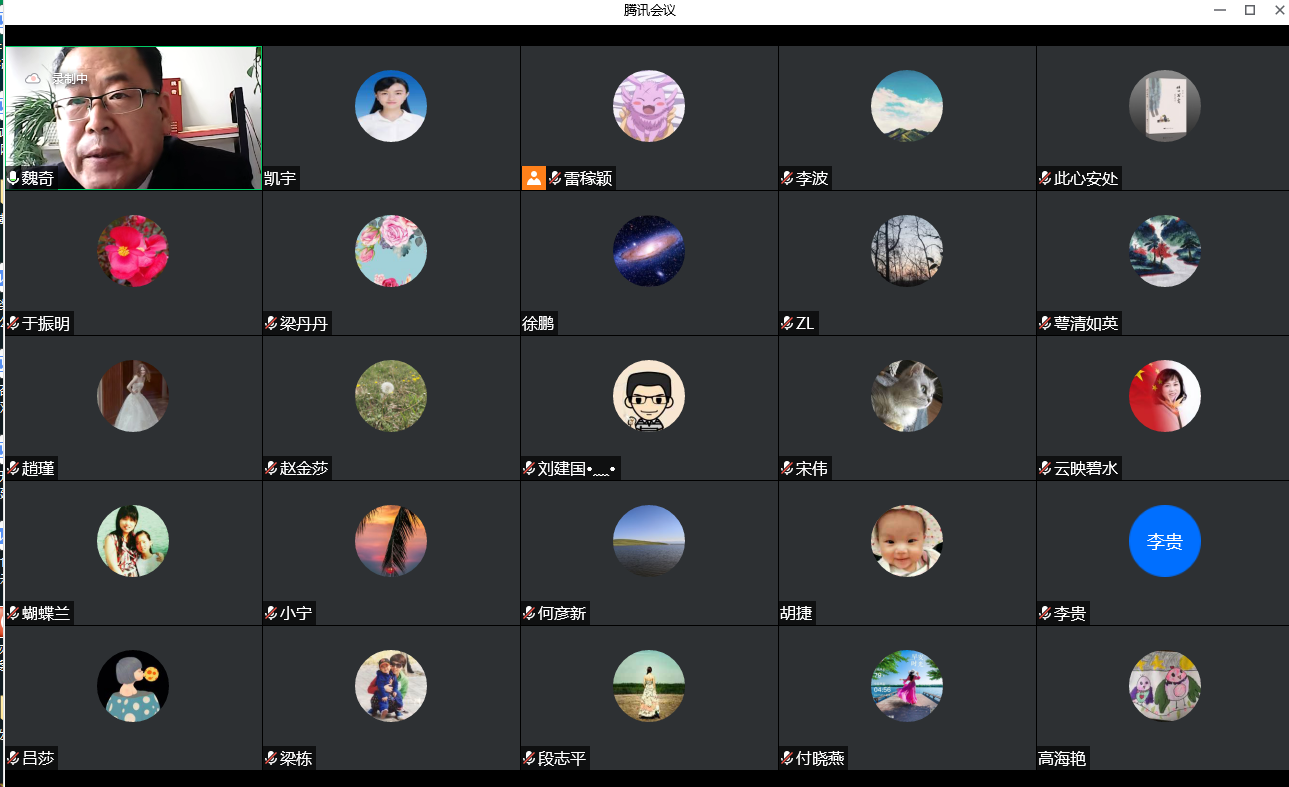Viewport: 1289px width, 787px height.
Task: Click the muted mic icon beside 宋伟
Action: (787, 469)
